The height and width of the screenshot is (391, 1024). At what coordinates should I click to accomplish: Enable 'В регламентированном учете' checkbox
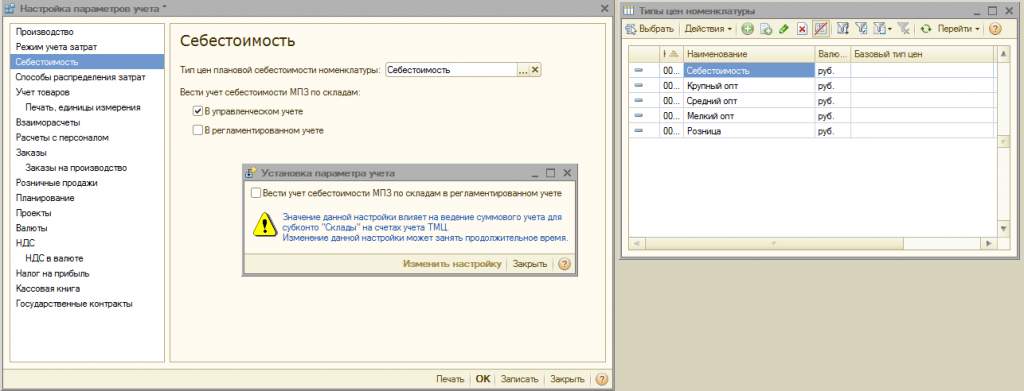point(198,130)
